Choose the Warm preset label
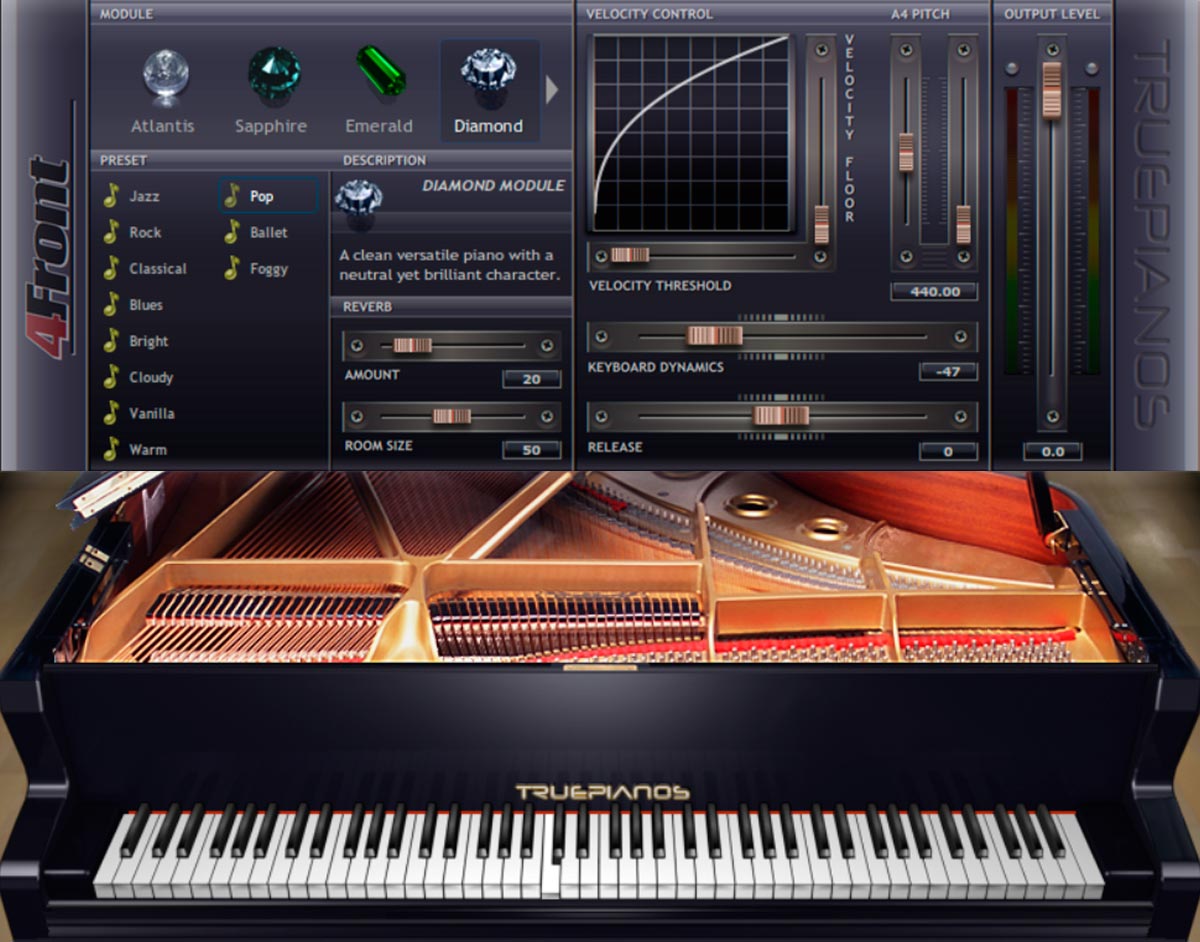Viewport: 1200px width, 942px height. (148, 450)
